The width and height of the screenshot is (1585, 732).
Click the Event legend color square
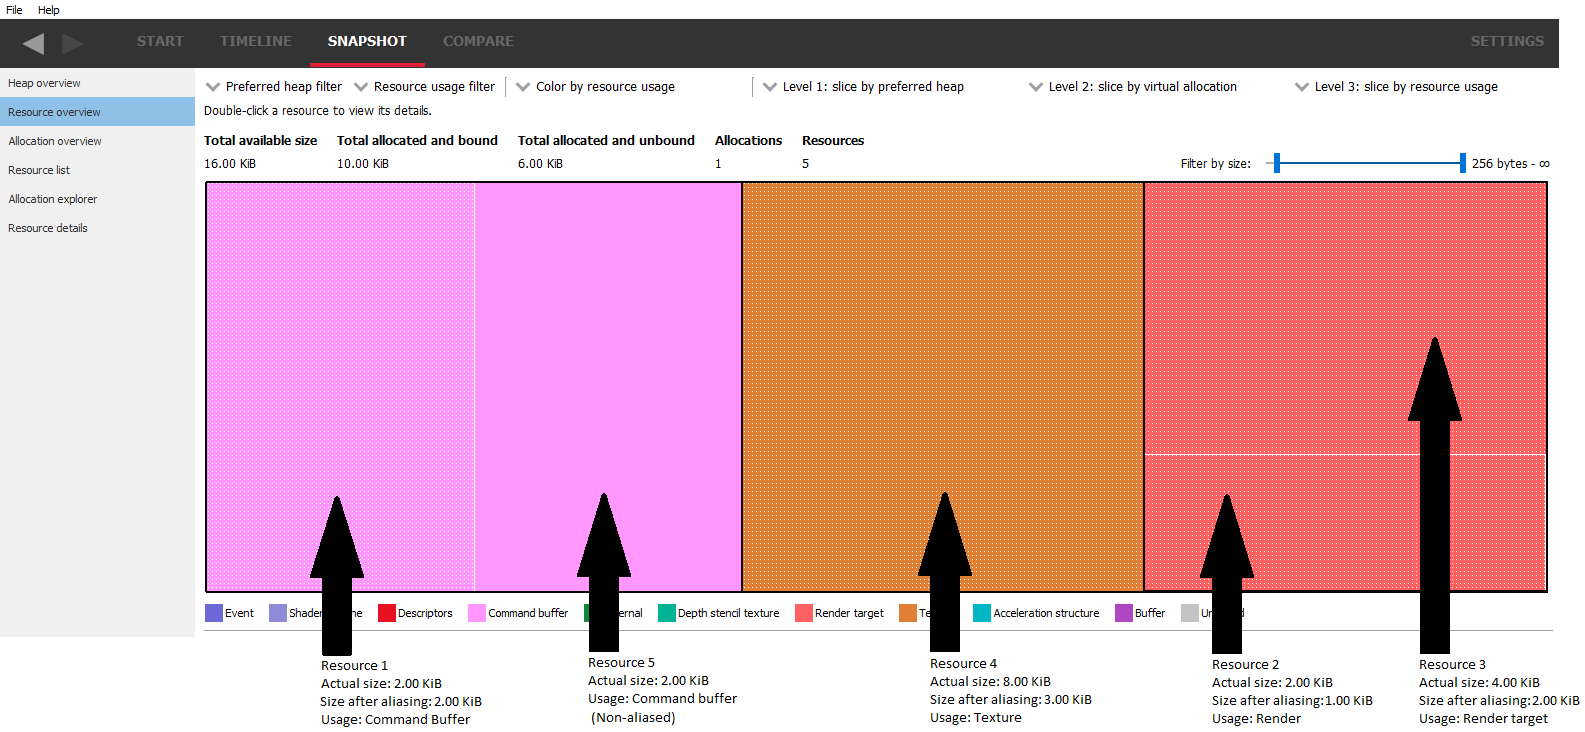click(214, 613)
